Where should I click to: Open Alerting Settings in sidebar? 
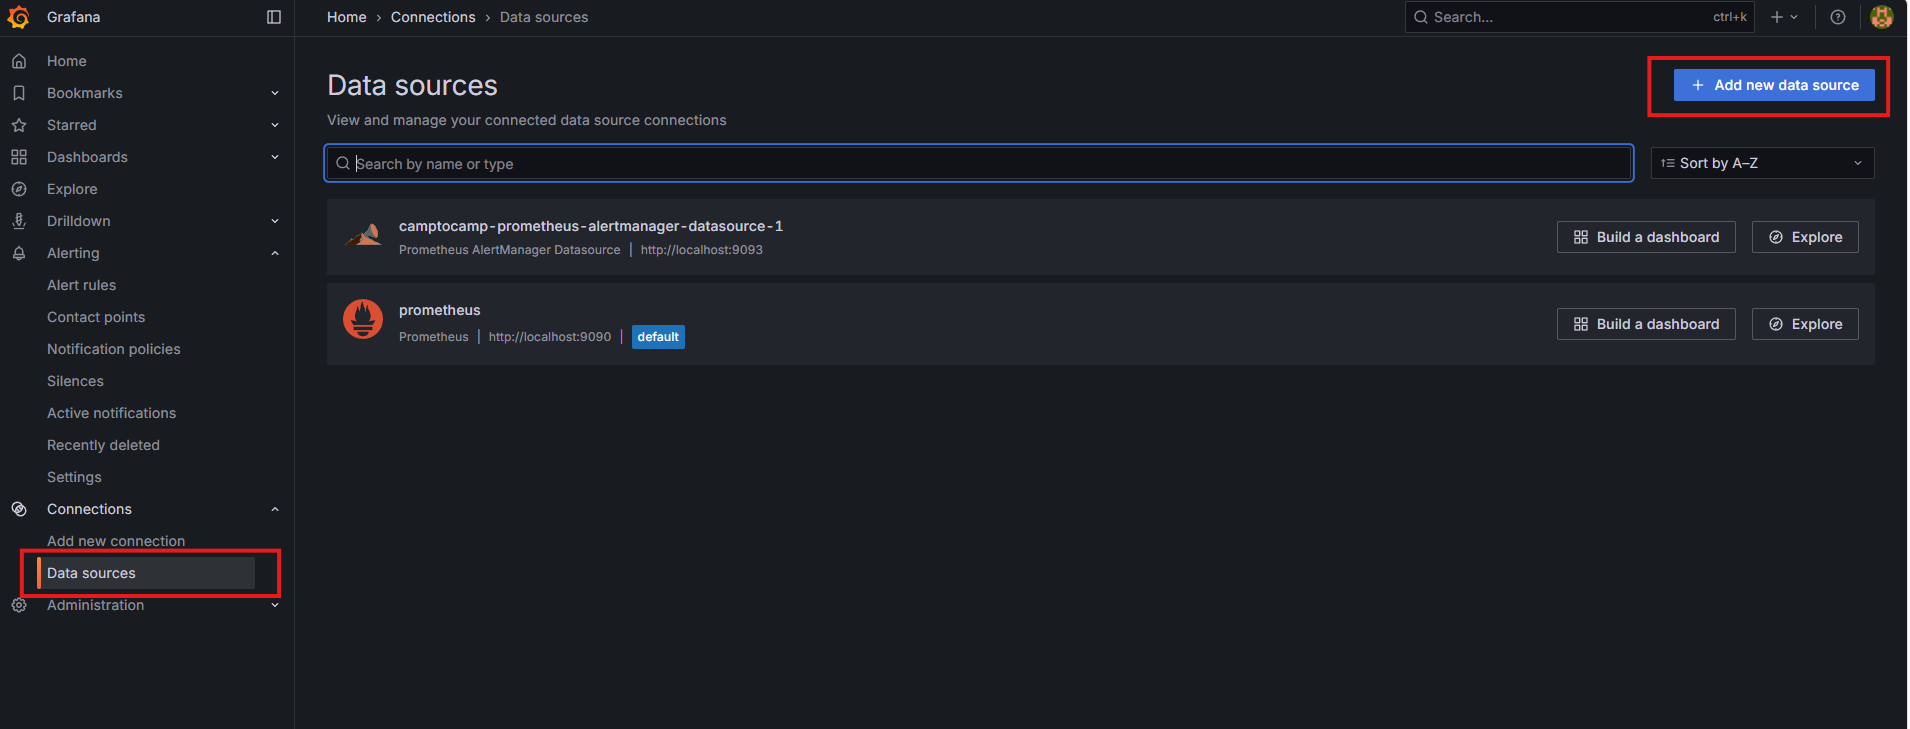point(74,477)
